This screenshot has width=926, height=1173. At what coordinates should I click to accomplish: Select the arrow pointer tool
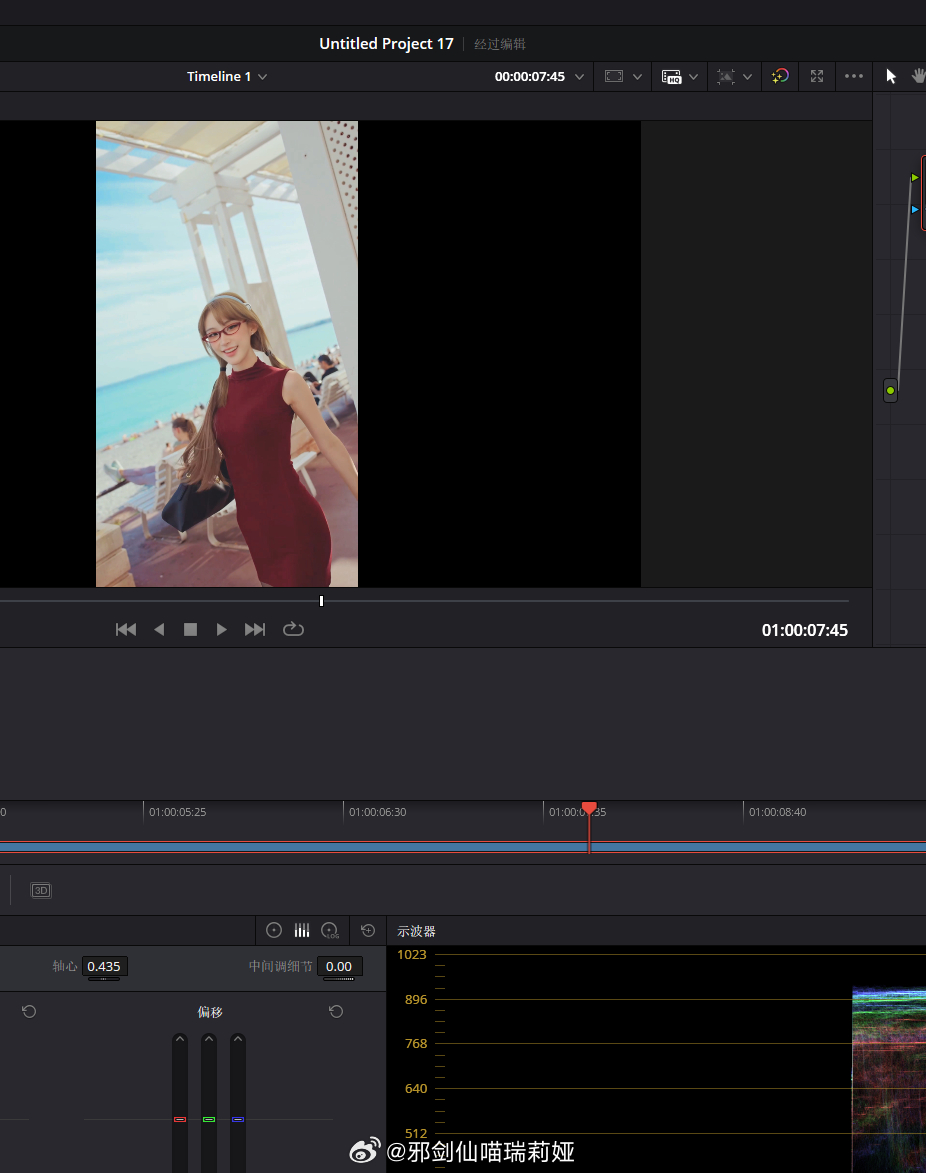[890, 76]
